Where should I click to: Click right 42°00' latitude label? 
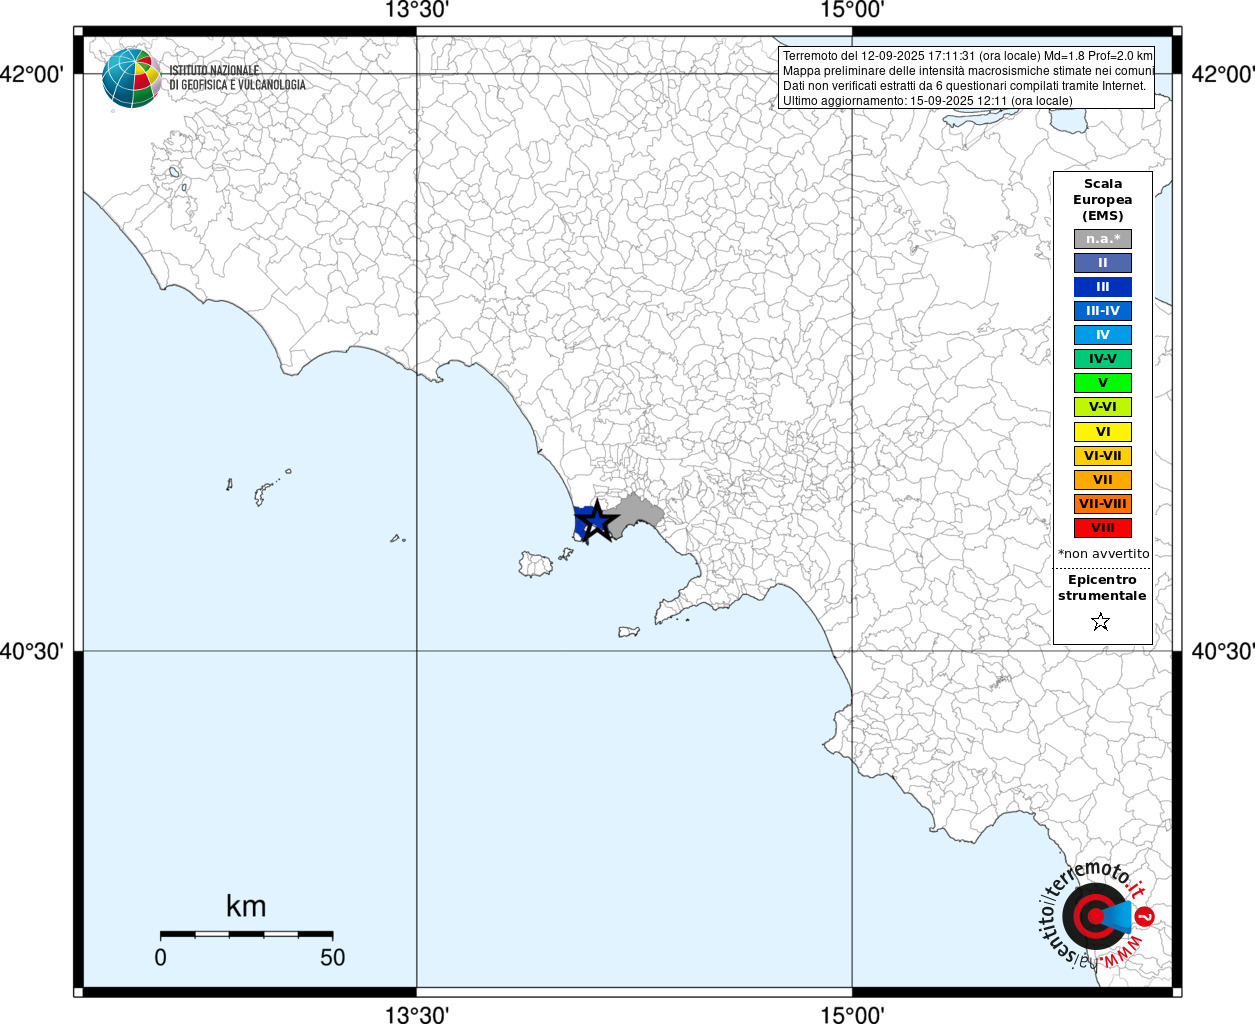coord(1222,74)
